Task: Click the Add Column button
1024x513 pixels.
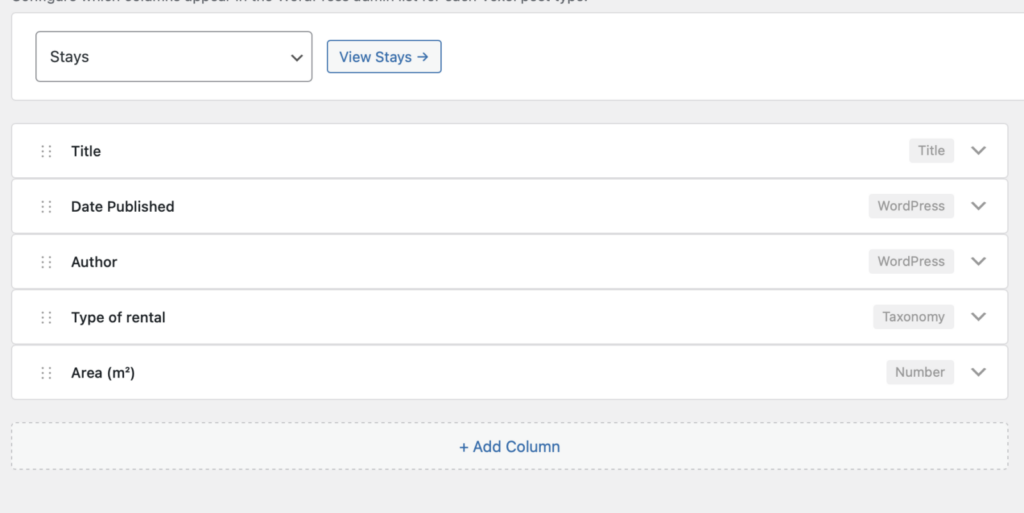Action: click(509, 447)
